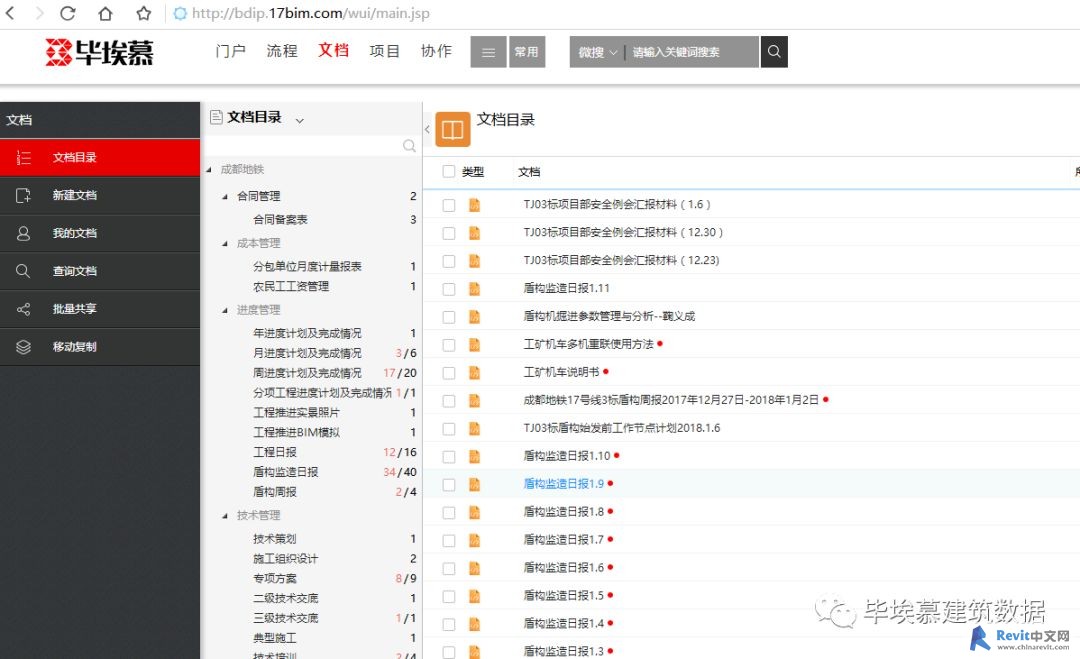Viewport: 1080px width, 659px height.
Task: Reload the page with refresh icon
Action: 68,13
